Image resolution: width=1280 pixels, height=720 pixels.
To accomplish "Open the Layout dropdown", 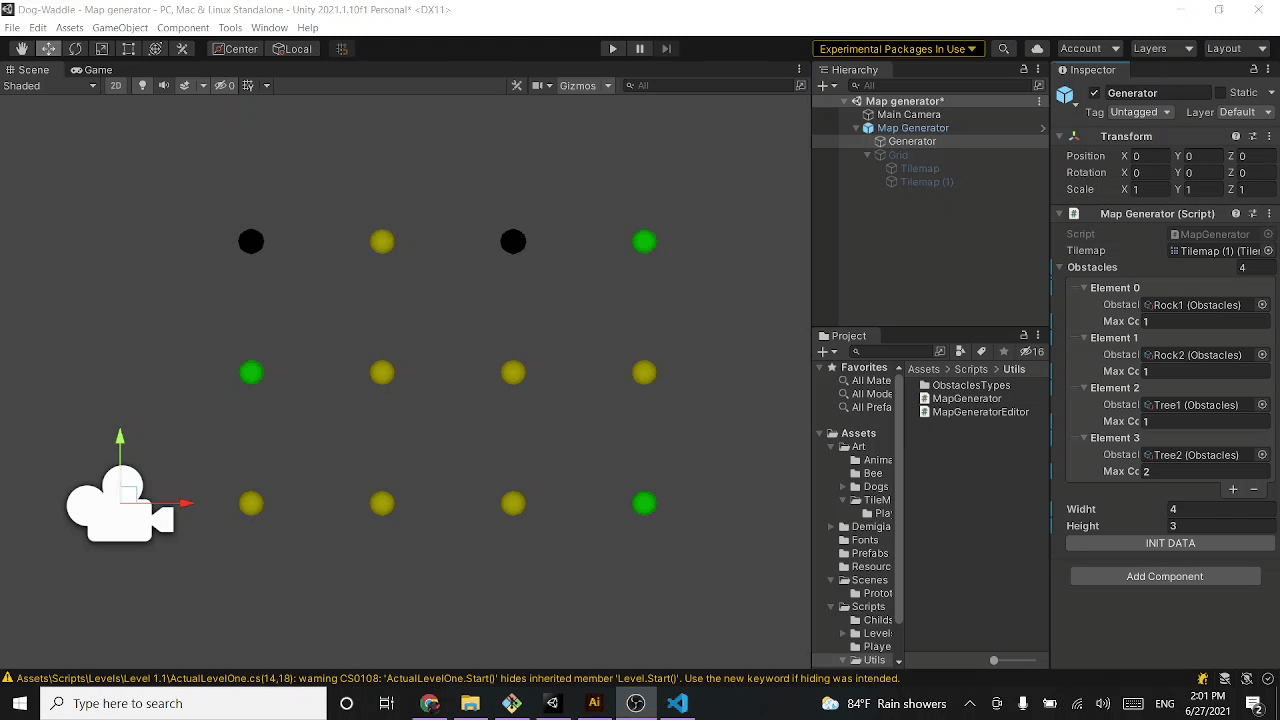I will [x=1236, y=49].
